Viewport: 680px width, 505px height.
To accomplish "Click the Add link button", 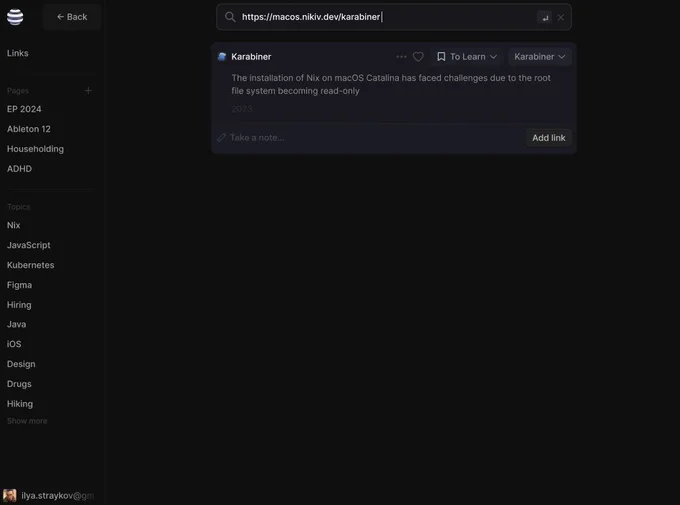I will click(549, 138).
